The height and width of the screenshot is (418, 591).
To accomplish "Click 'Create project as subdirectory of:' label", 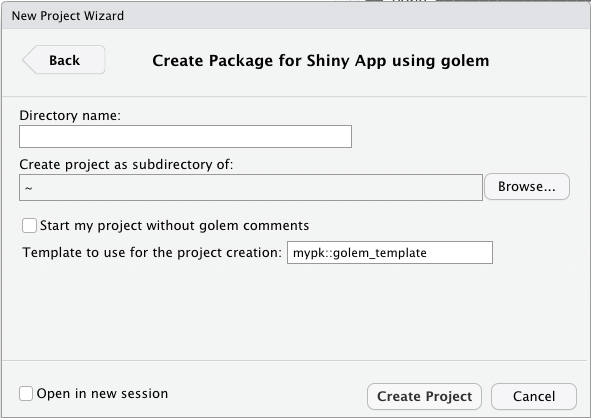I will tap(126, 164).
